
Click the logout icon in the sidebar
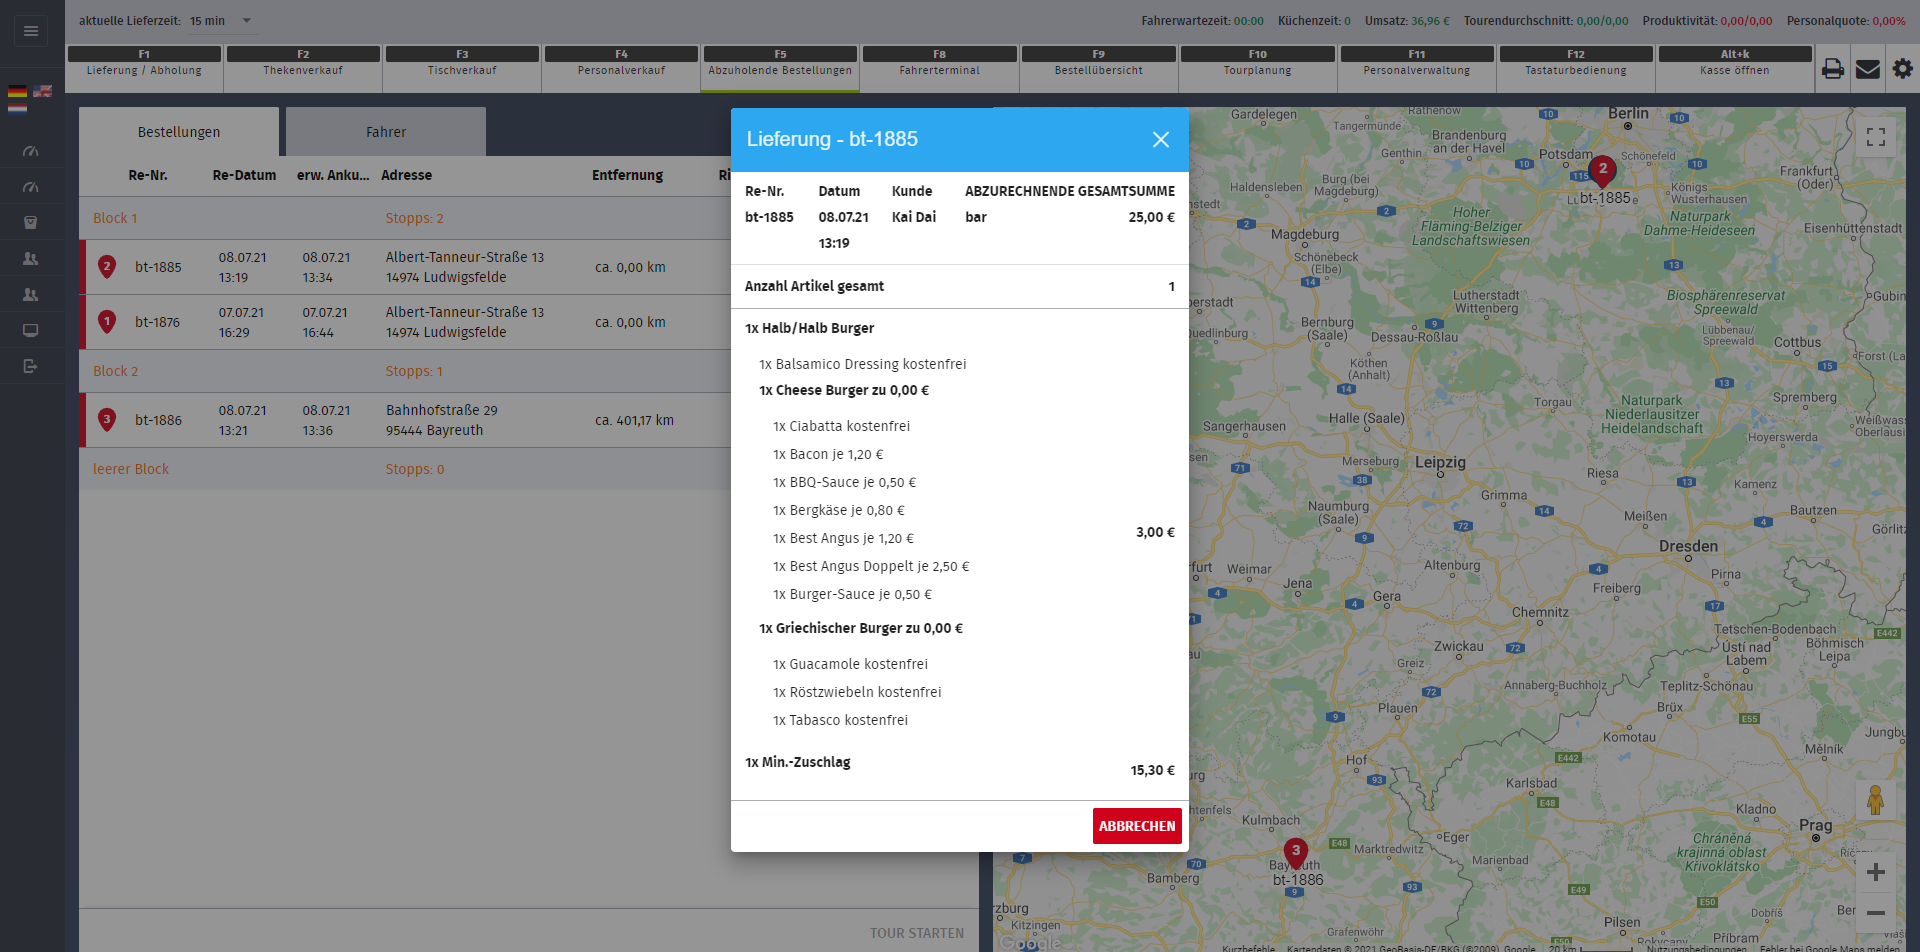coord(31,366)
